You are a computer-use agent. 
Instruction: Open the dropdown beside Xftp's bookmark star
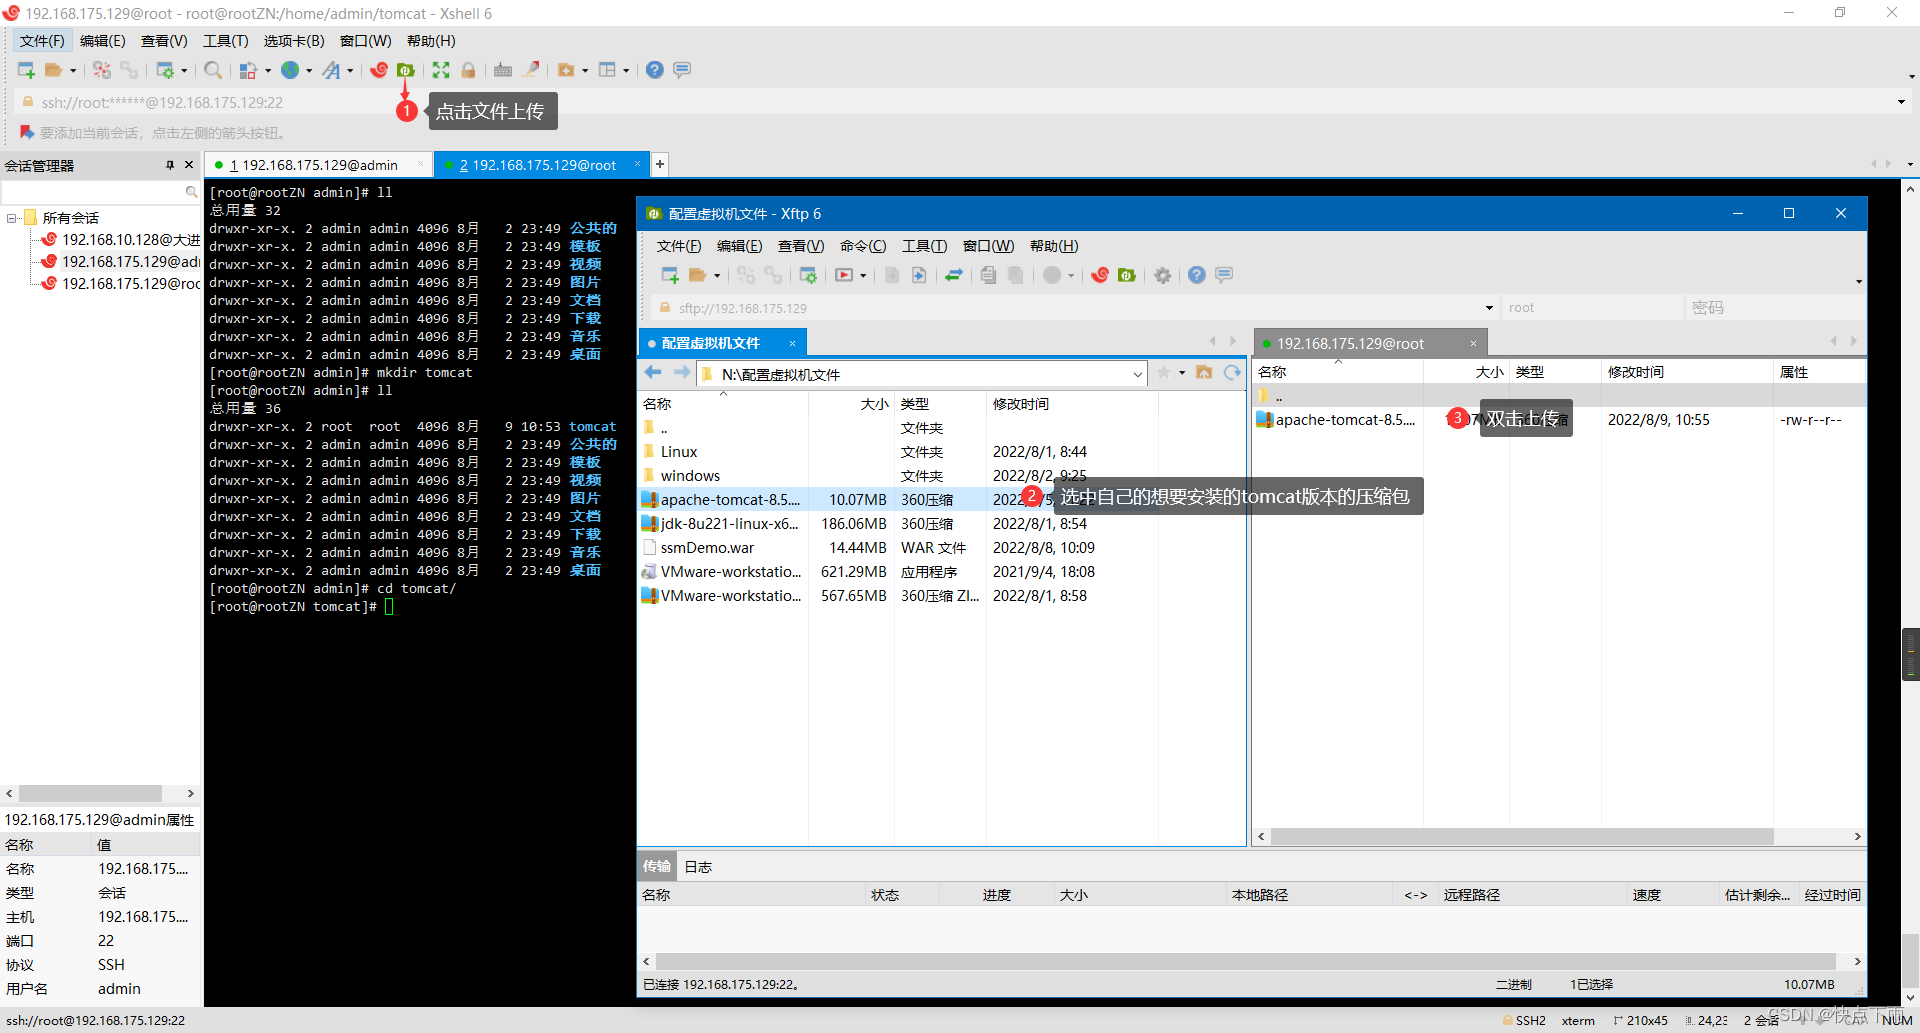[x=1182, y=373]
